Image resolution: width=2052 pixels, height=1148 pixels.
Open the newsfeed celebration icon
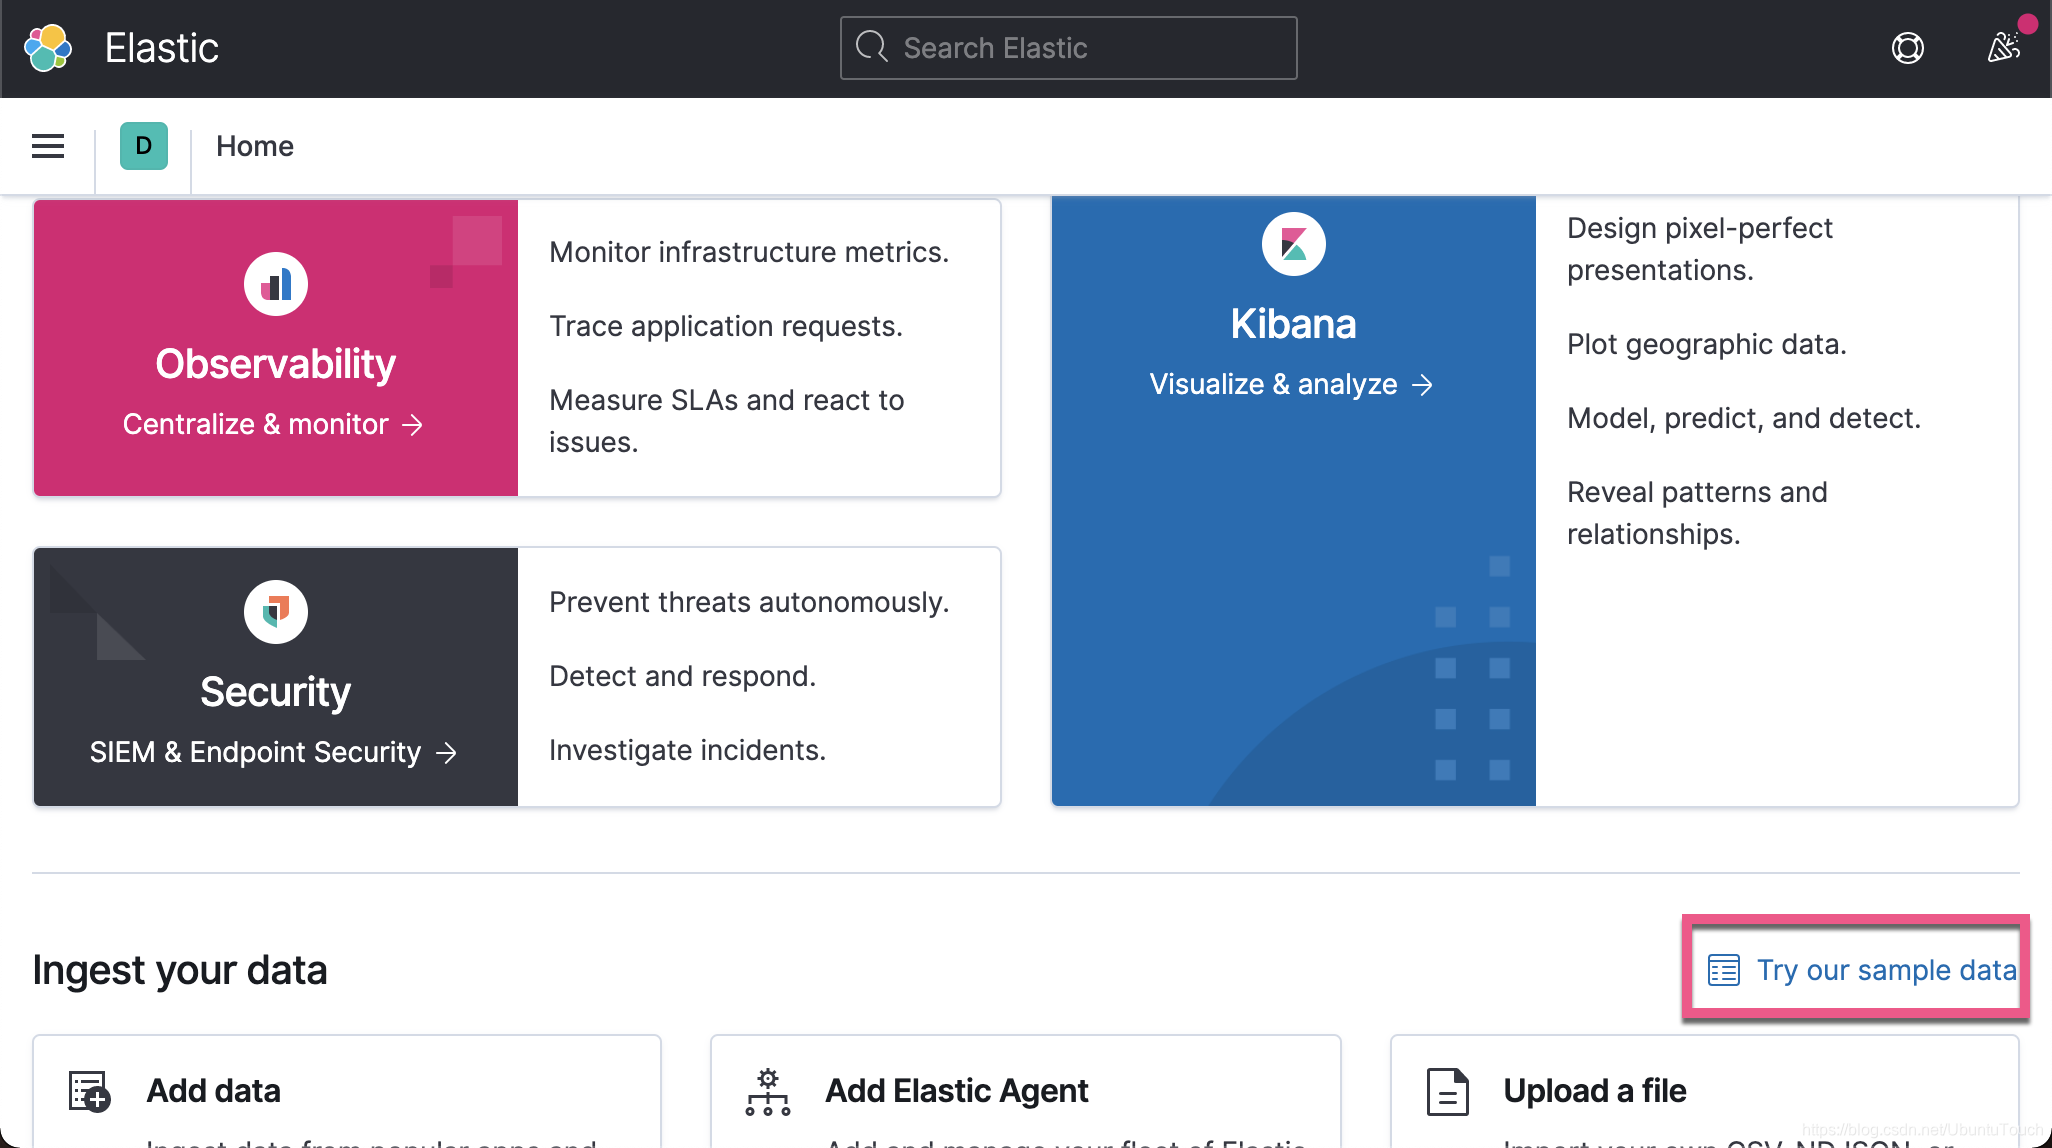[x=2003, y=47]
